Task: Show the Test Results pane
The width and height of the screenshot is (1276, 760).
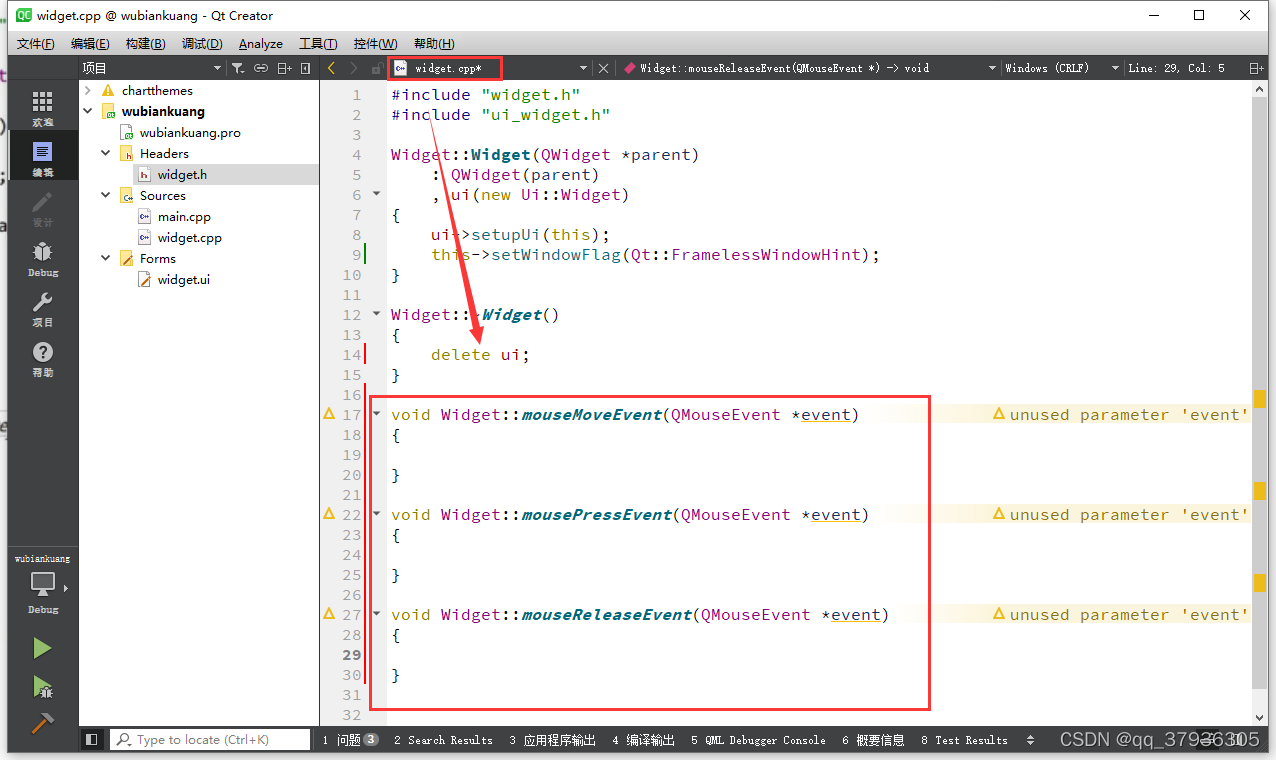Action: 964,740
